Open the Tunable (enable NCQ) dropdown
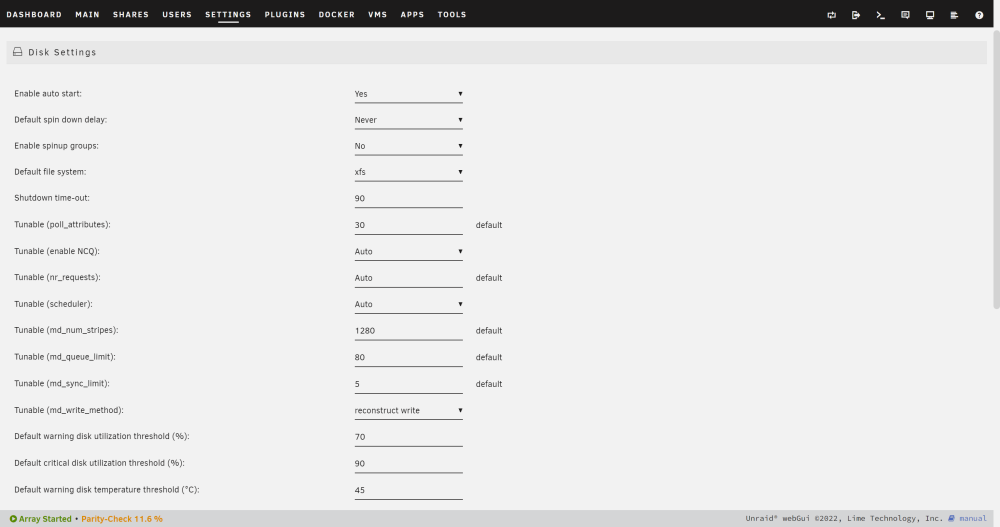Image resolution: width=1000 pixels, height=527 pixels. 408,251
